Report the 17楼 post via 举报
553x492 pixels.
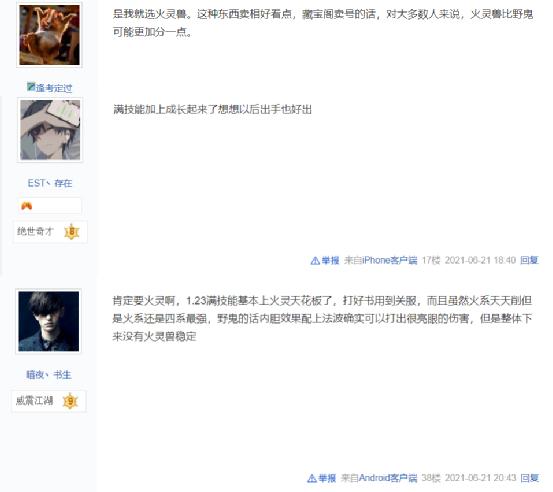(x=330, y=260)
